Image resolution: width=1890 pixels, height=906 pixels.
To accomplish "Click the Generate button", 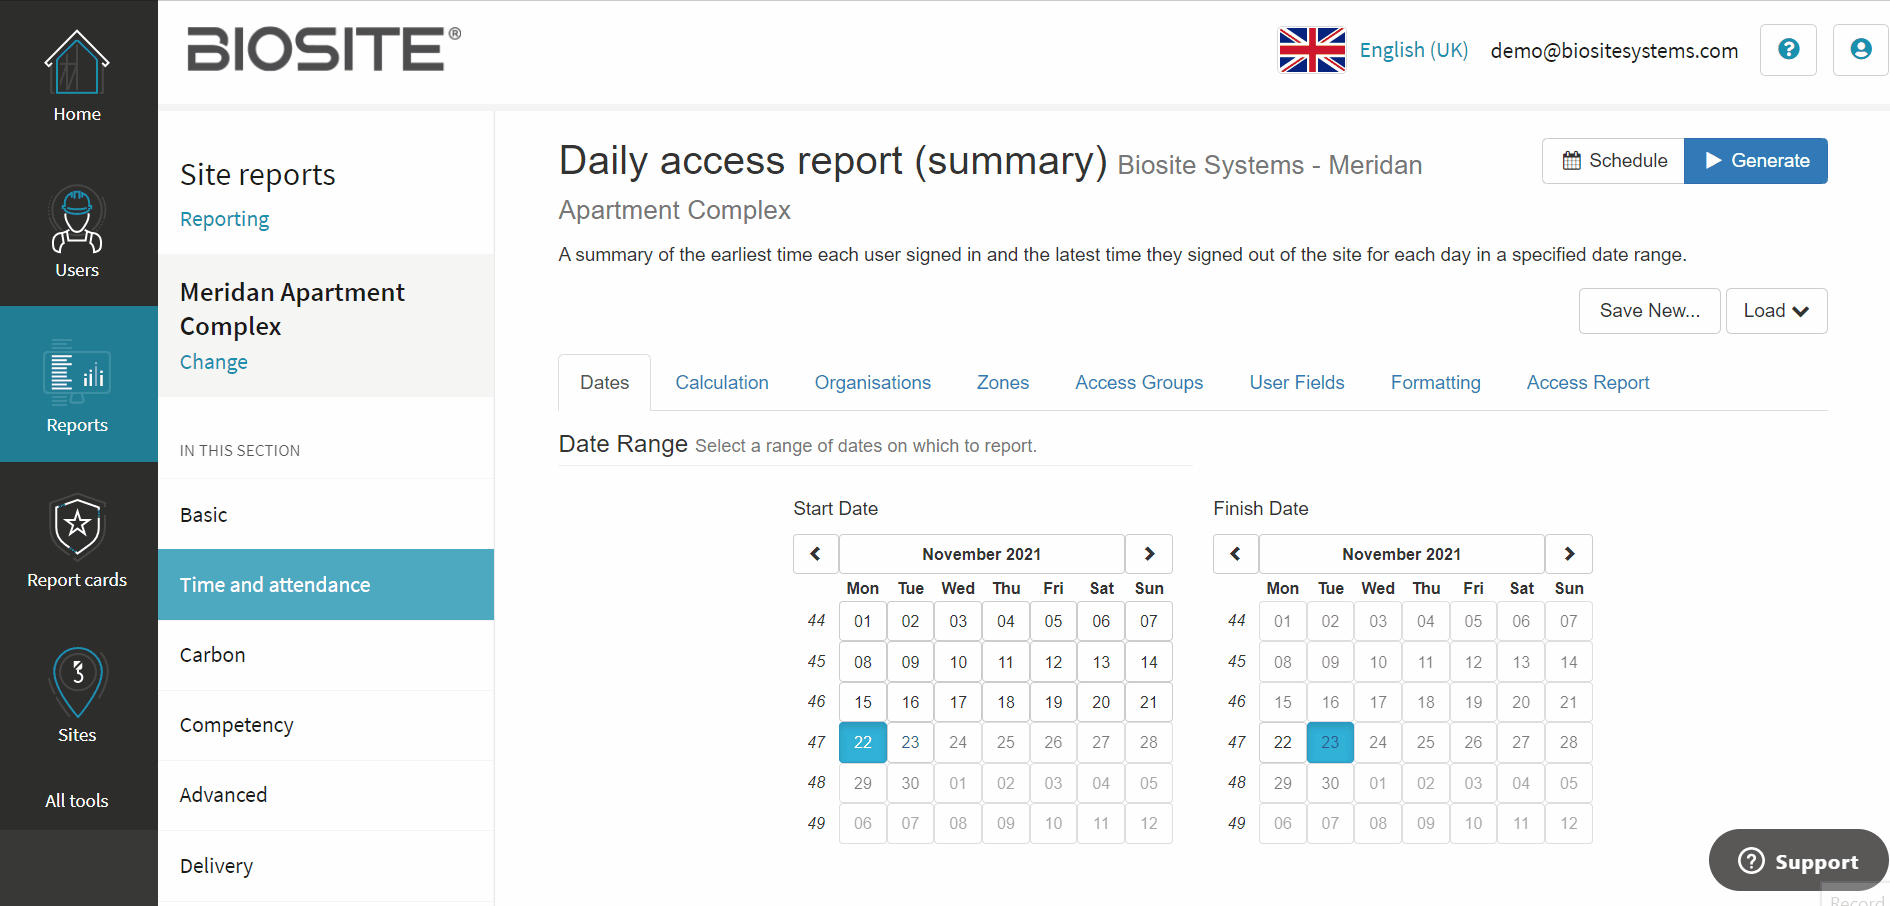I will [x=1756, y=160].
